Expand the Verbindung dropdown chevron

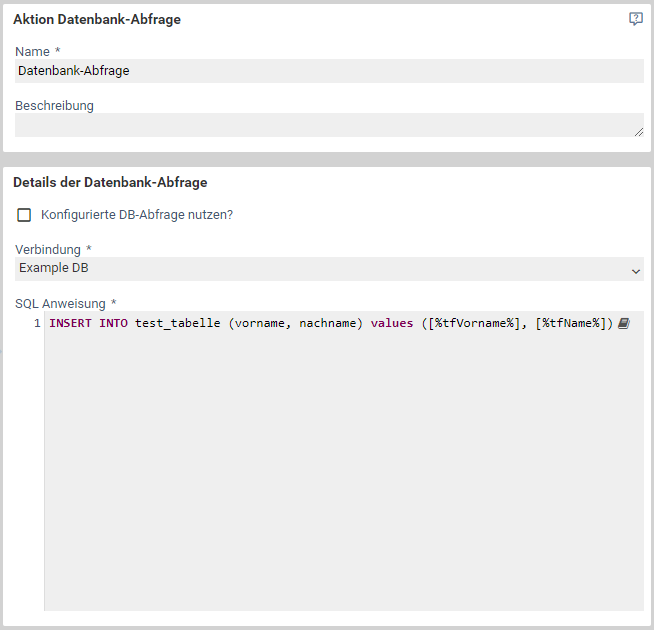tap(636, 270)
